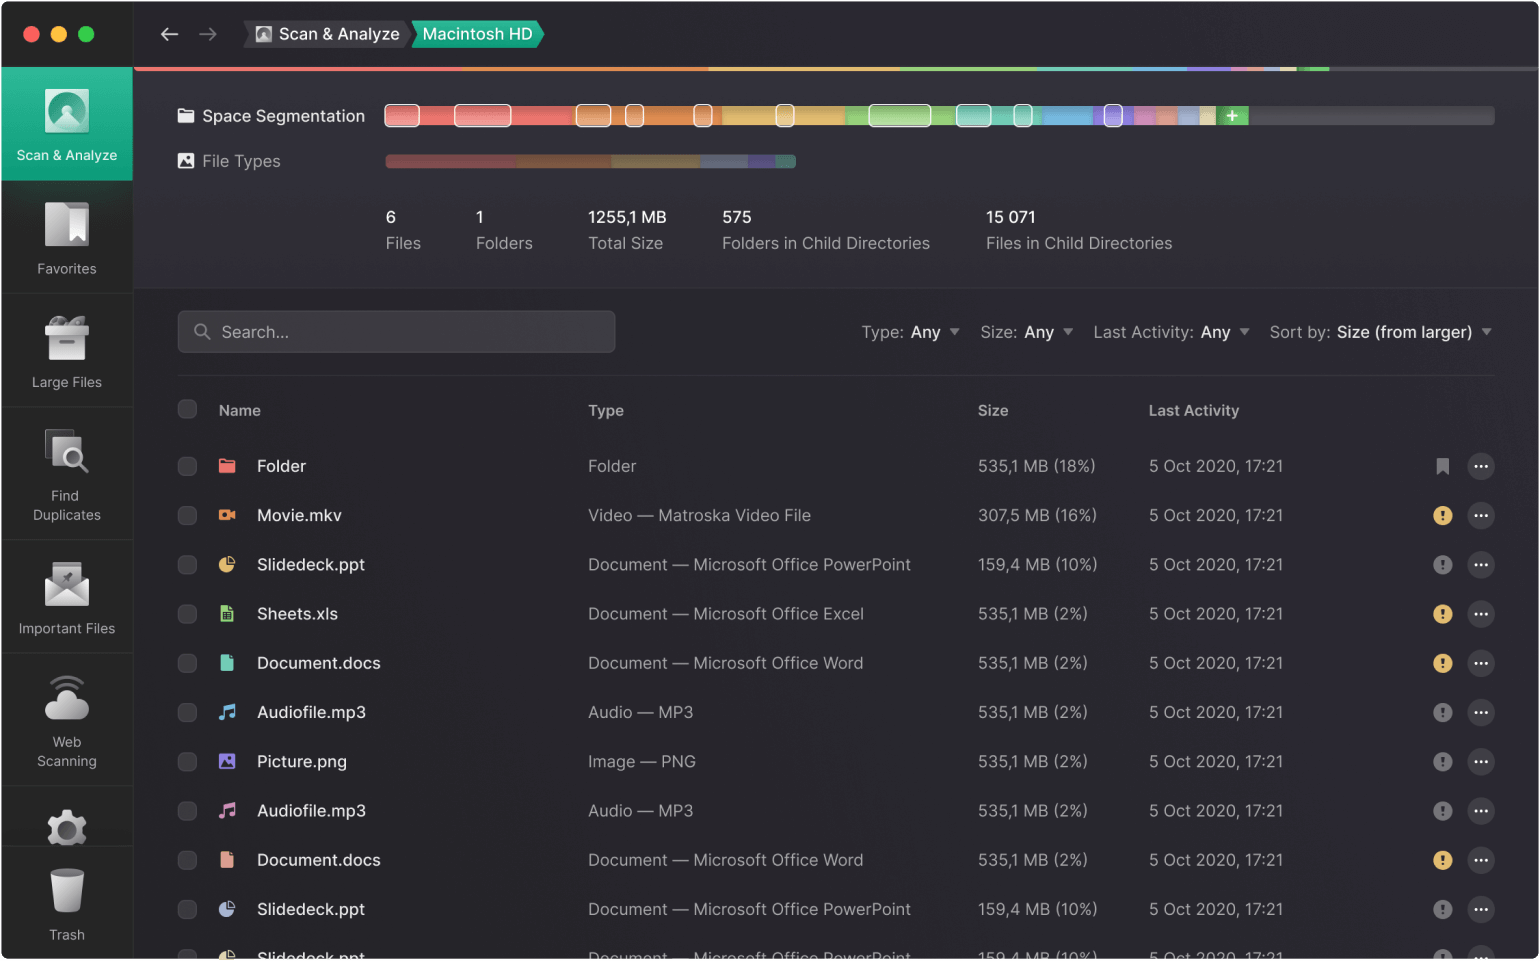Click the green plus segment in Space Segmentation
This screenshot has width=1540, height=961.
pyautogui.click(x=1232, y=116)
